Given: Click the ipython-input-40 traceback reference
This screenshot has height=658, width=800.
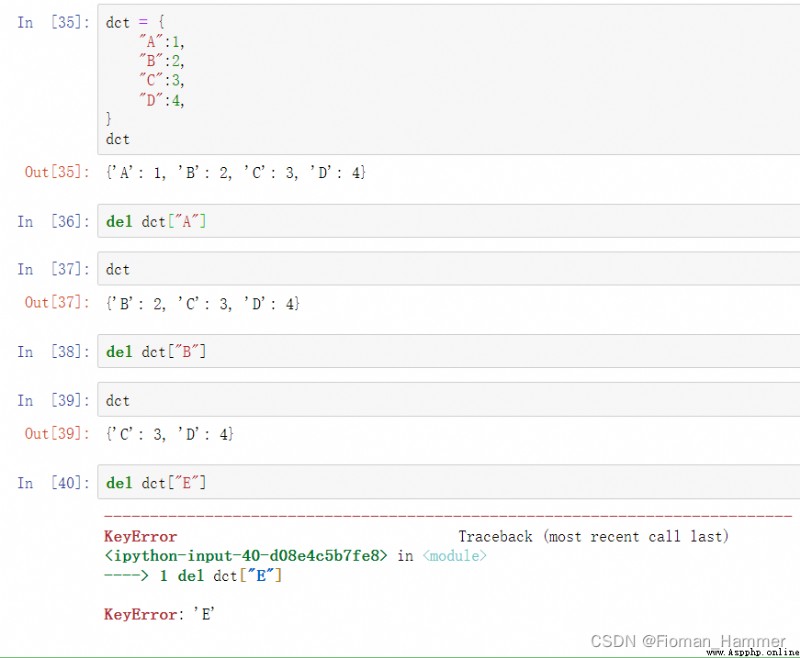Looking at the screenshot, I should [x=246, y=555].
